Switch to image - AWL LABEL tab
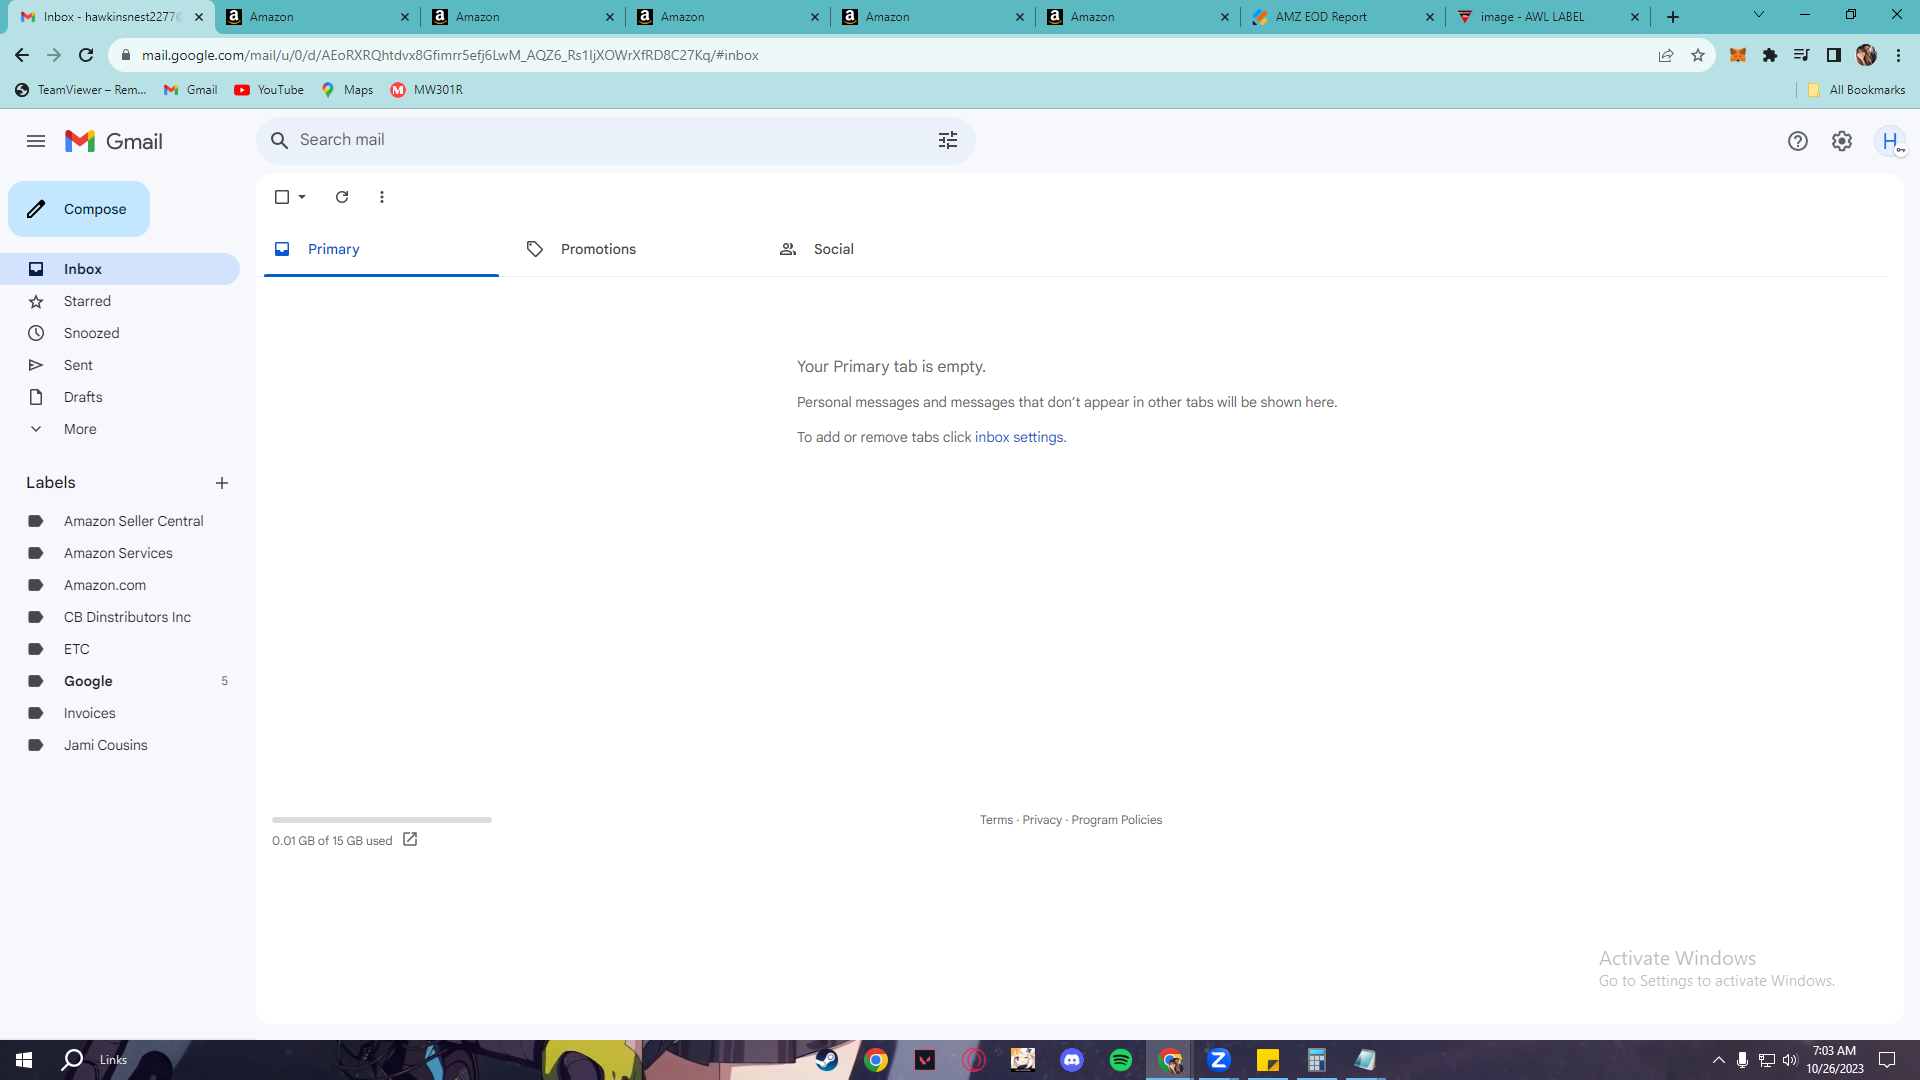 [x=1548, y=17]
